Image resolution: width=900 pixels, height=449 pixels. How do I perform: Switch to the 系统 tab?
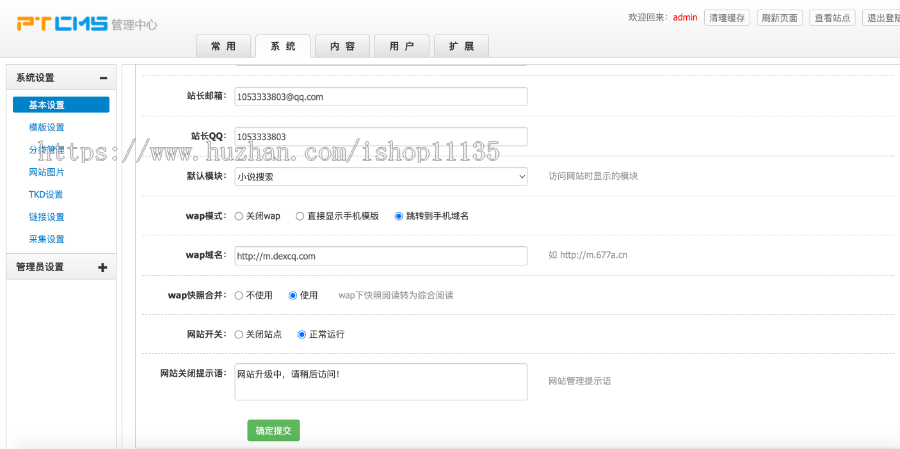(x=283, y=47)
